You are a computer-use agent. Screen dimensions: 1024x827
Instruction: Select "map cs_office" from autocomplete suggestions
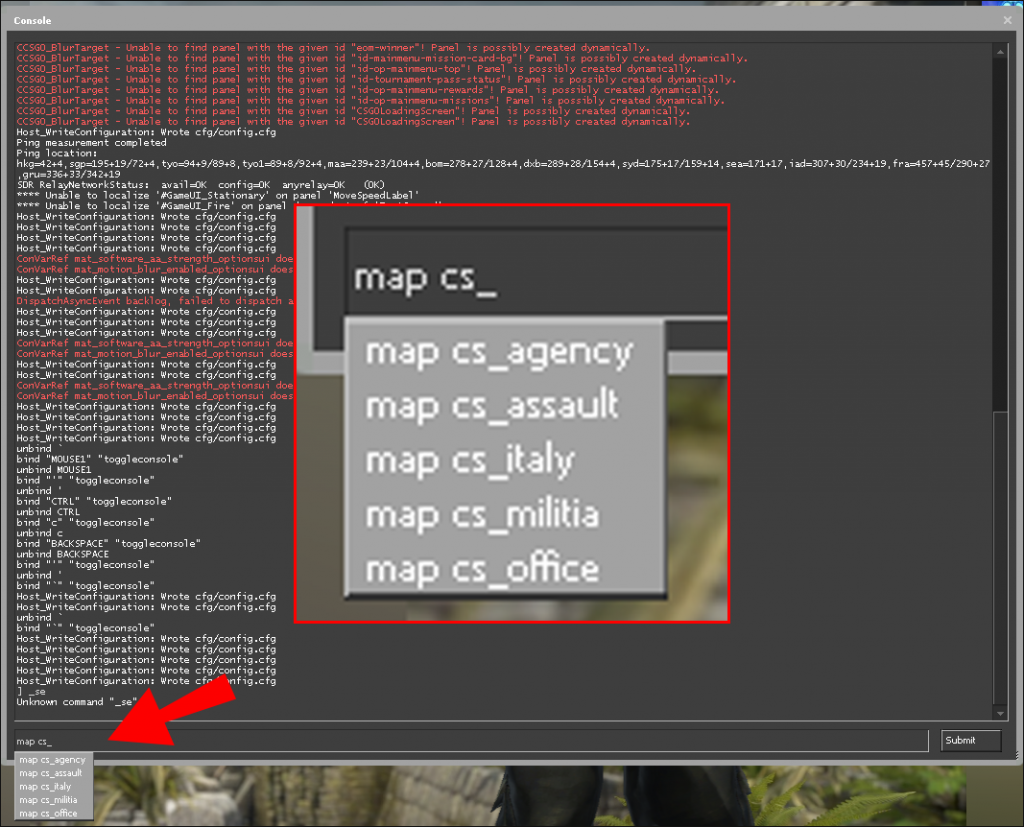tap(47, 814)
